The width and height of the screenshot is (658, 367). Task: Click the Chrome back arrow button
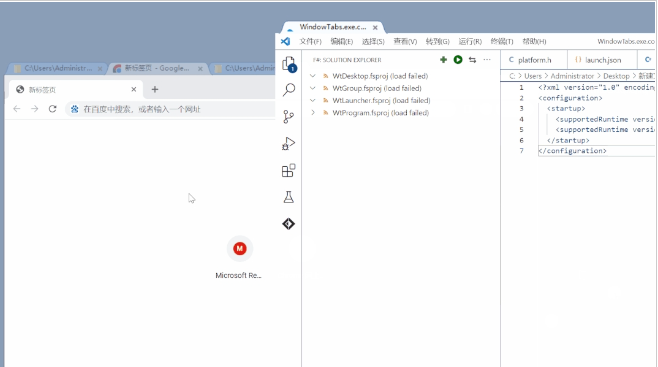tap(17, 109)
